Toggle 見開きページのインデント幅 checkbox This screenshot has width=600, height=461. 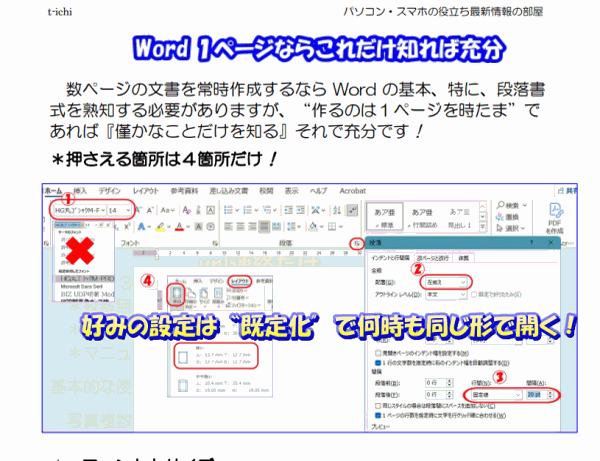coord(378,353)
